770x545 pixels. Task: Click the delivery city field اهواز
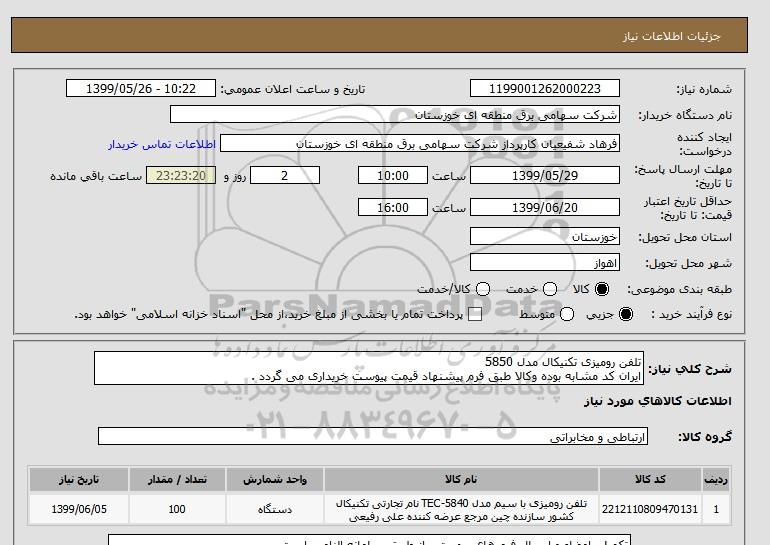[x=545, y=262]
